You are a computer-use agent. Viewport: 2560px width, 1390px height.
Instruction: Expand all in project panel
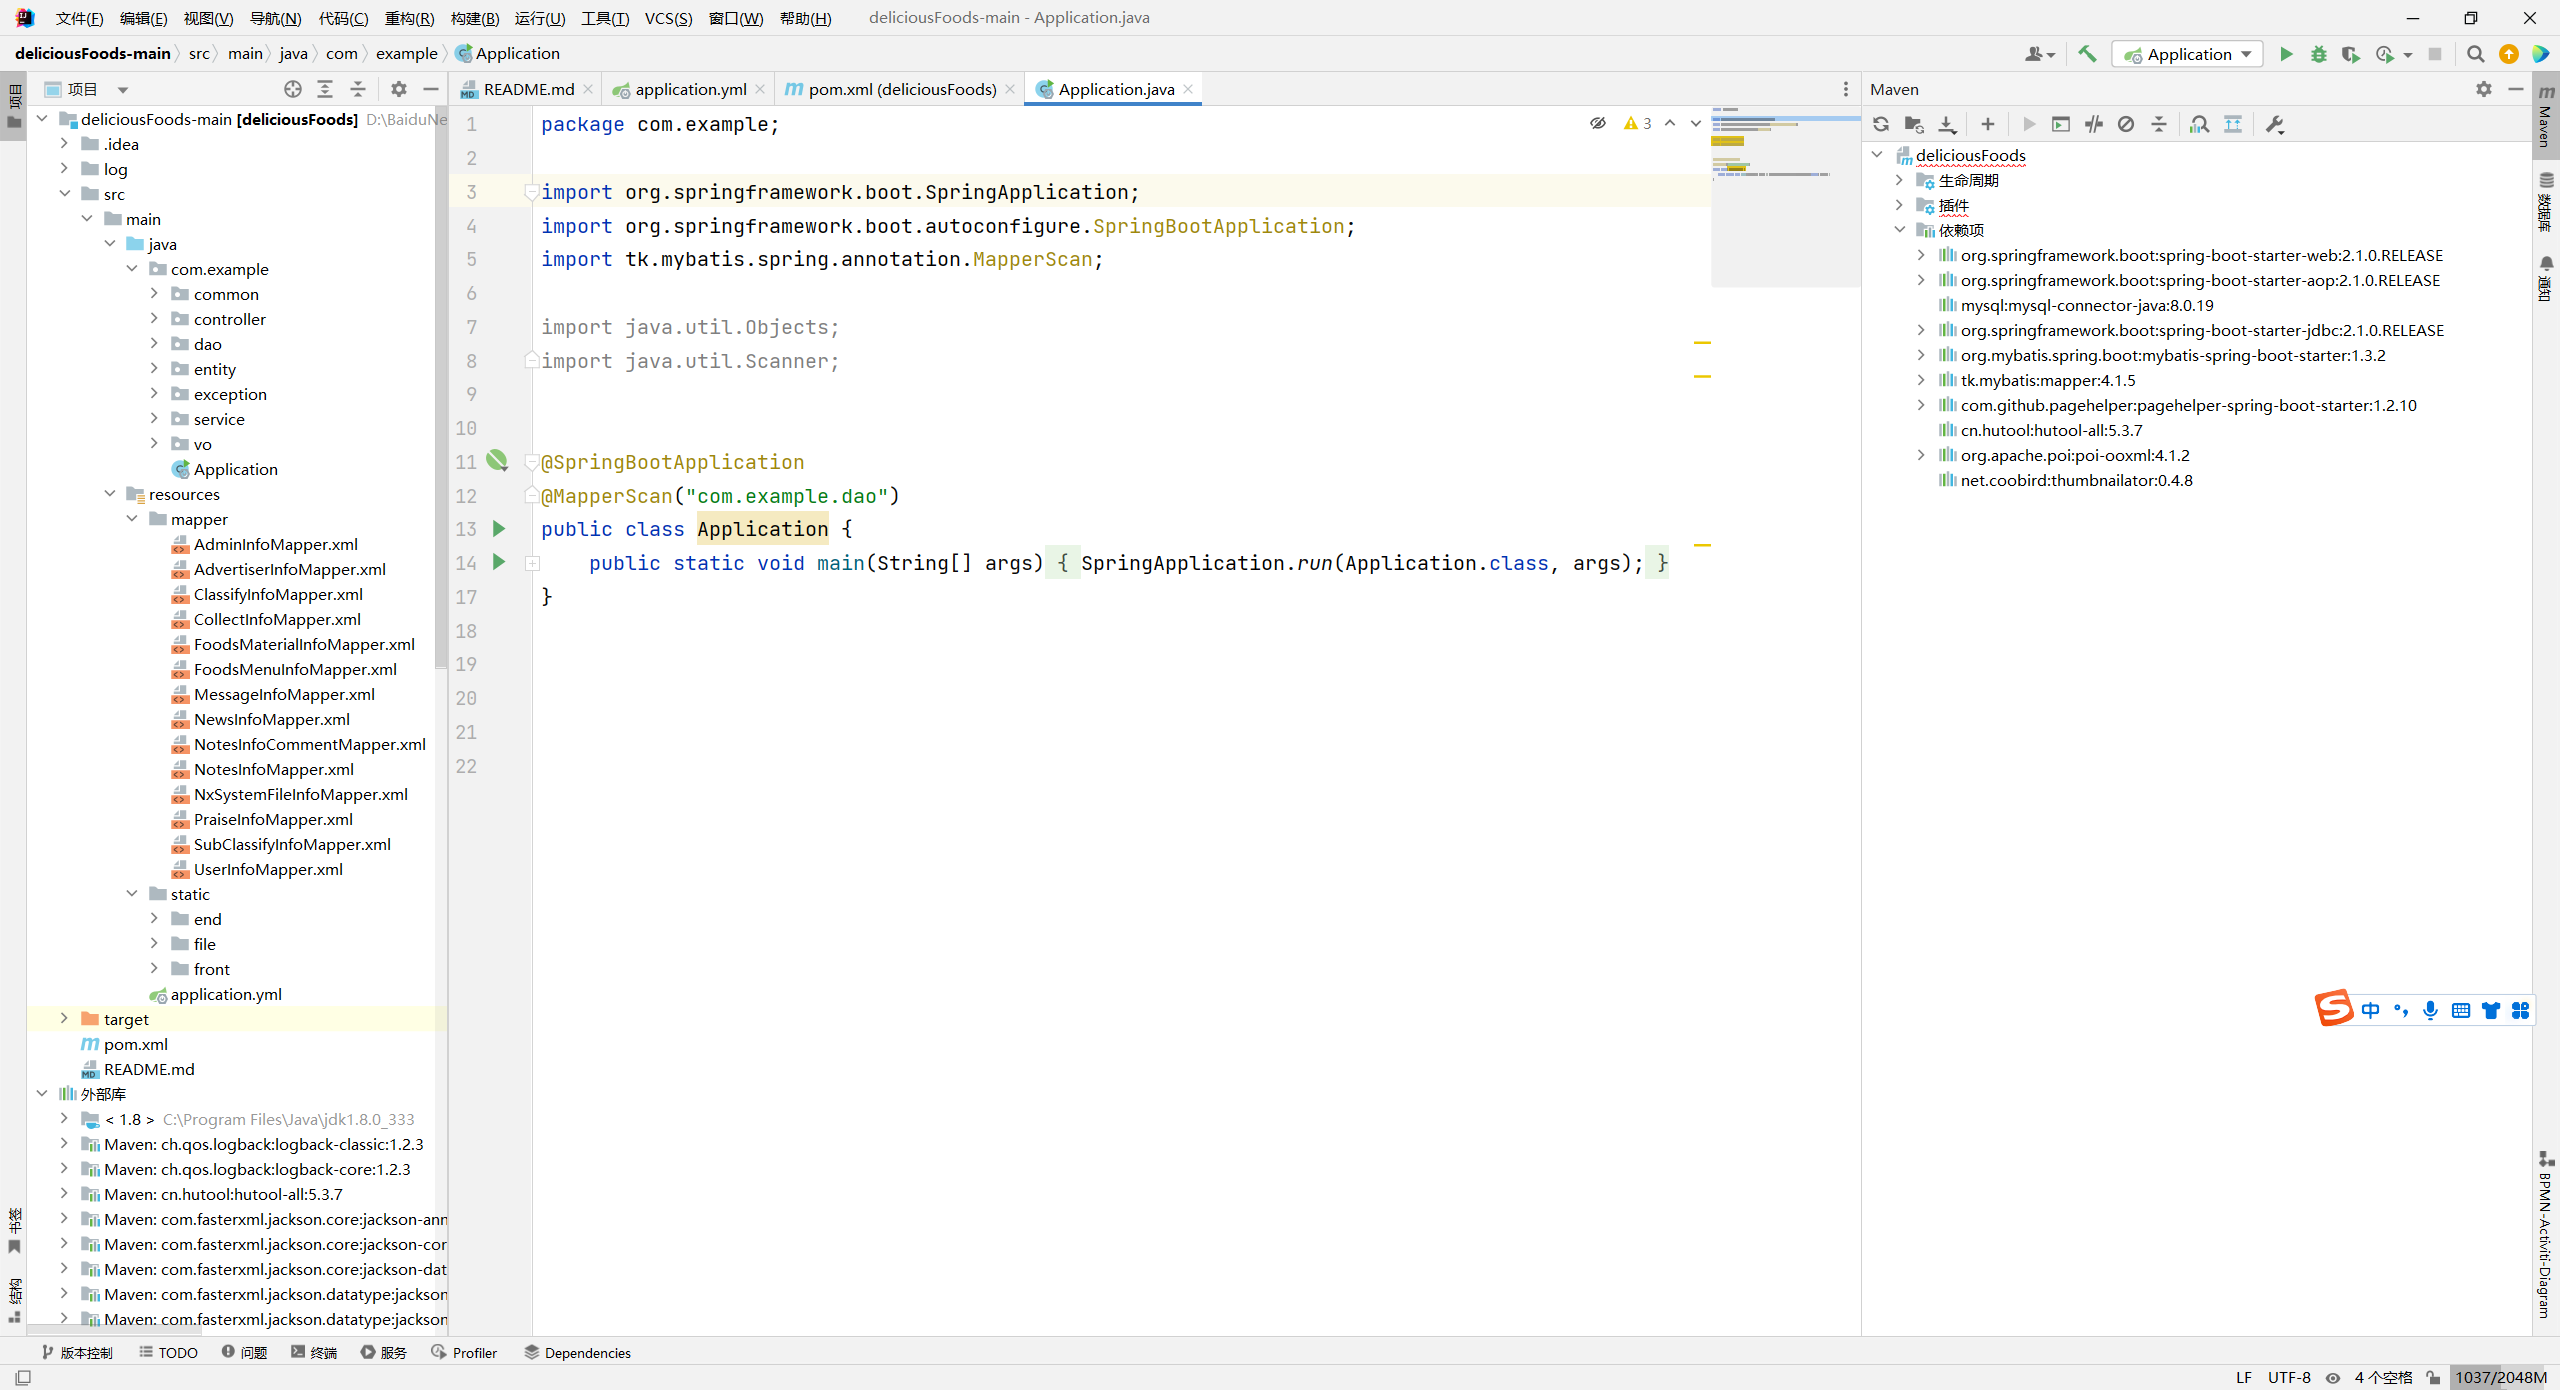pyautogui.click(x=325, y=89)
